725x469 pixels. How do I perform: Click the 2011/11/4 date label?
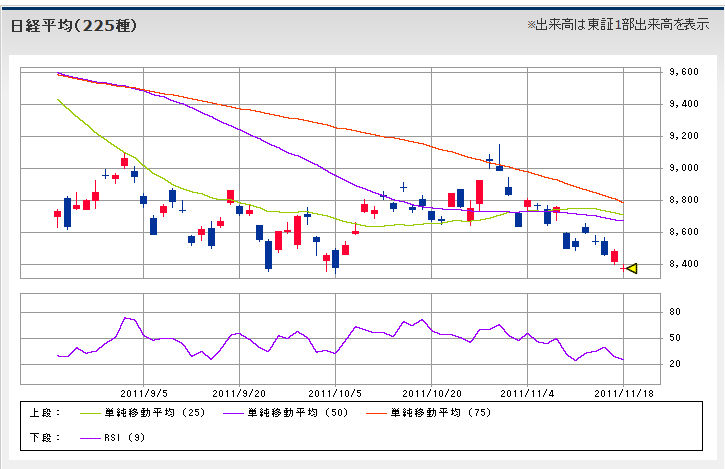527,394
